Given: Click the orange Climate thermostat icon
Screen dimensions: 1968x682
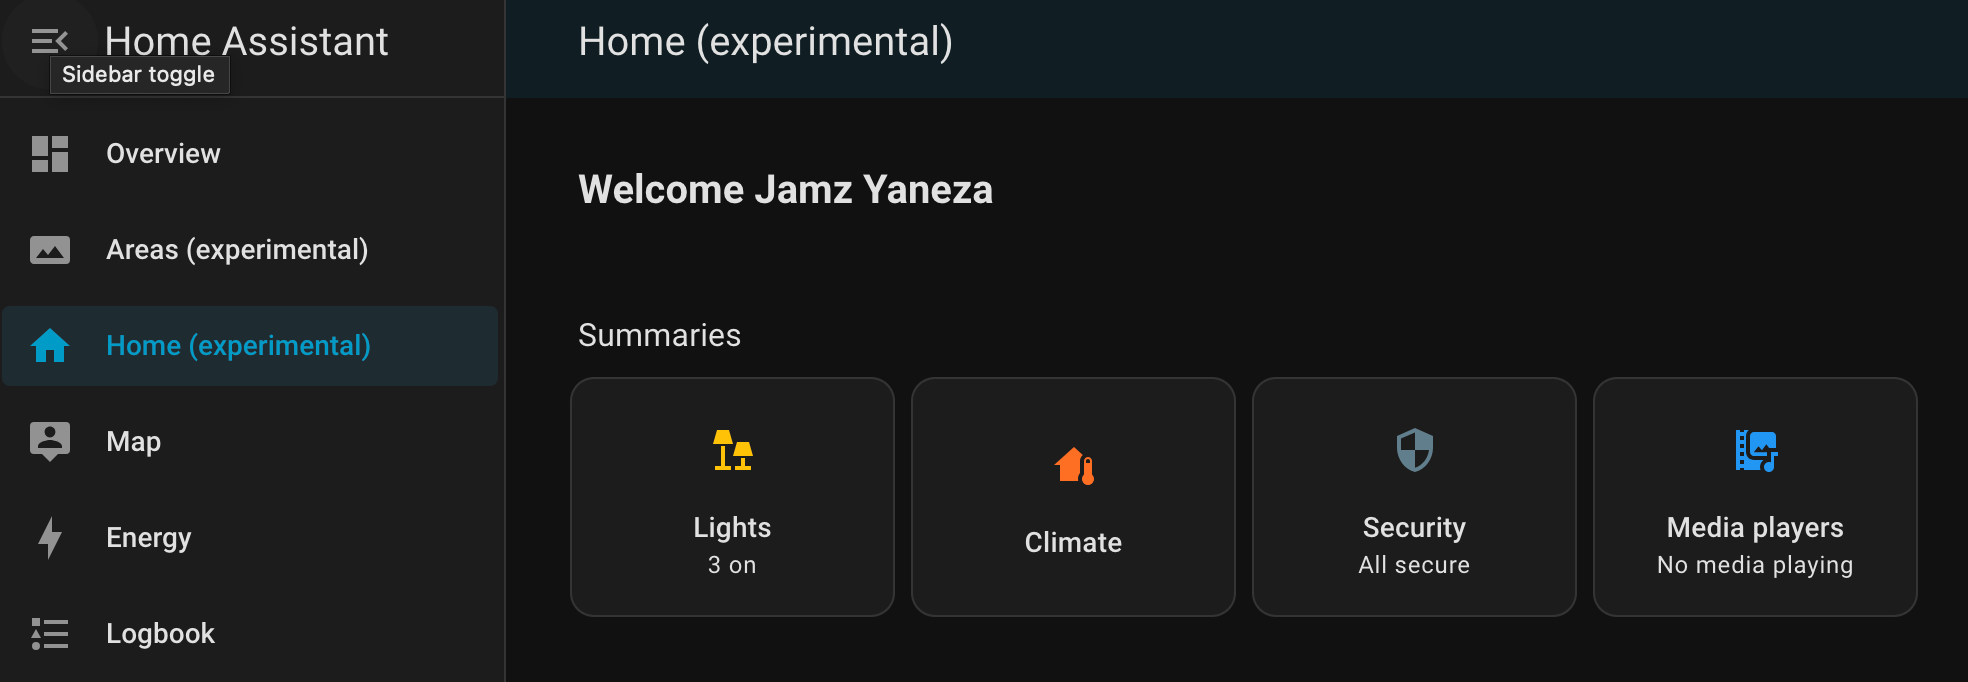Looking at the screenshot, I should pyautogui.click(x=1071, y=465).
